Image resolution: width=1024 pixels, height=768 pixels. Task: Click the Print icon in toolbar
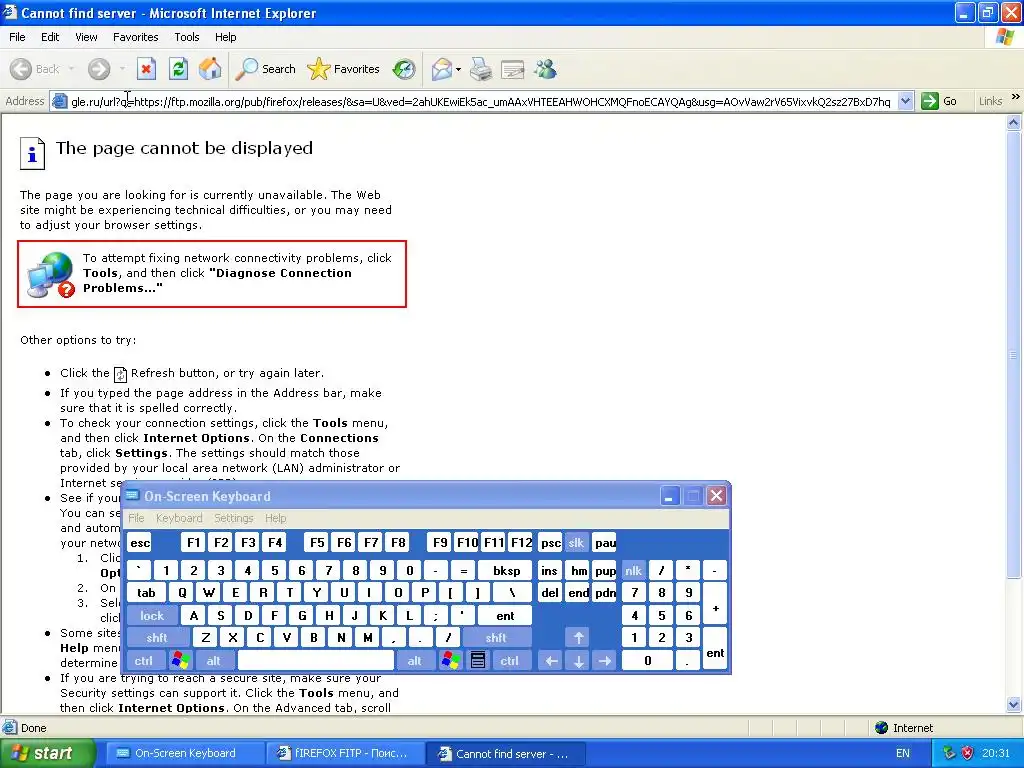click(481, 69)
